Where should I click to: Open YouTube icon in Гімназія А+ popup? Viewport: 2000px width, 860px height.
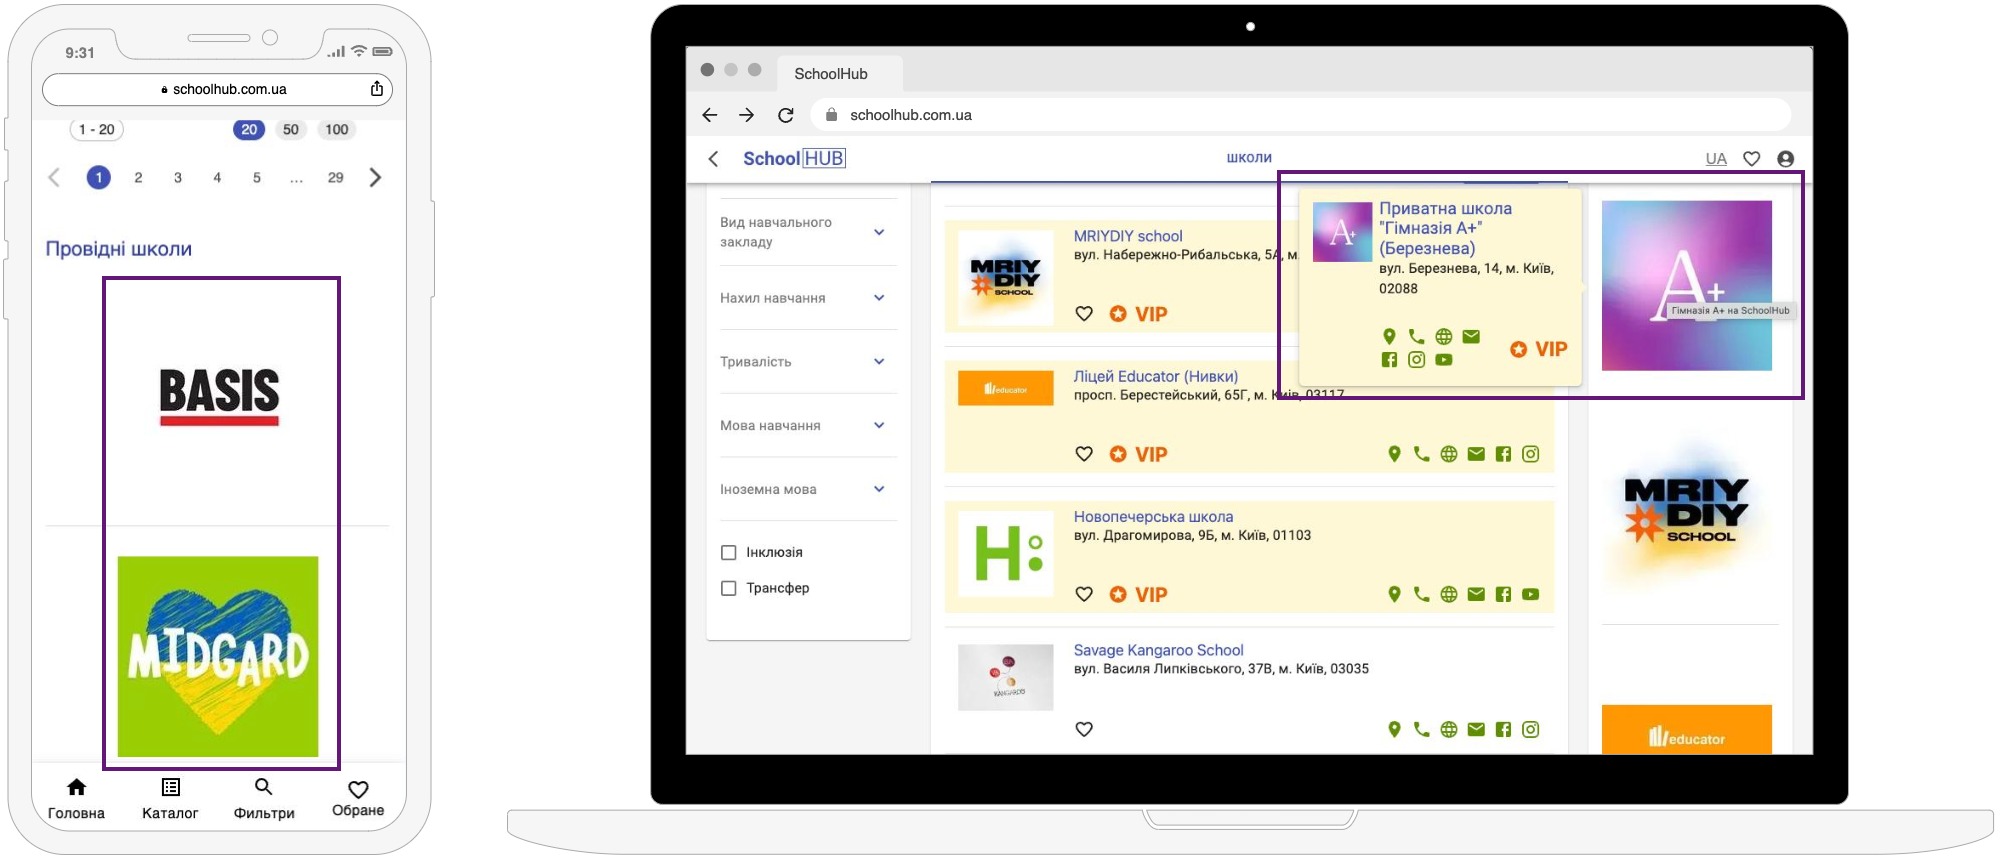coord(1443,360)
